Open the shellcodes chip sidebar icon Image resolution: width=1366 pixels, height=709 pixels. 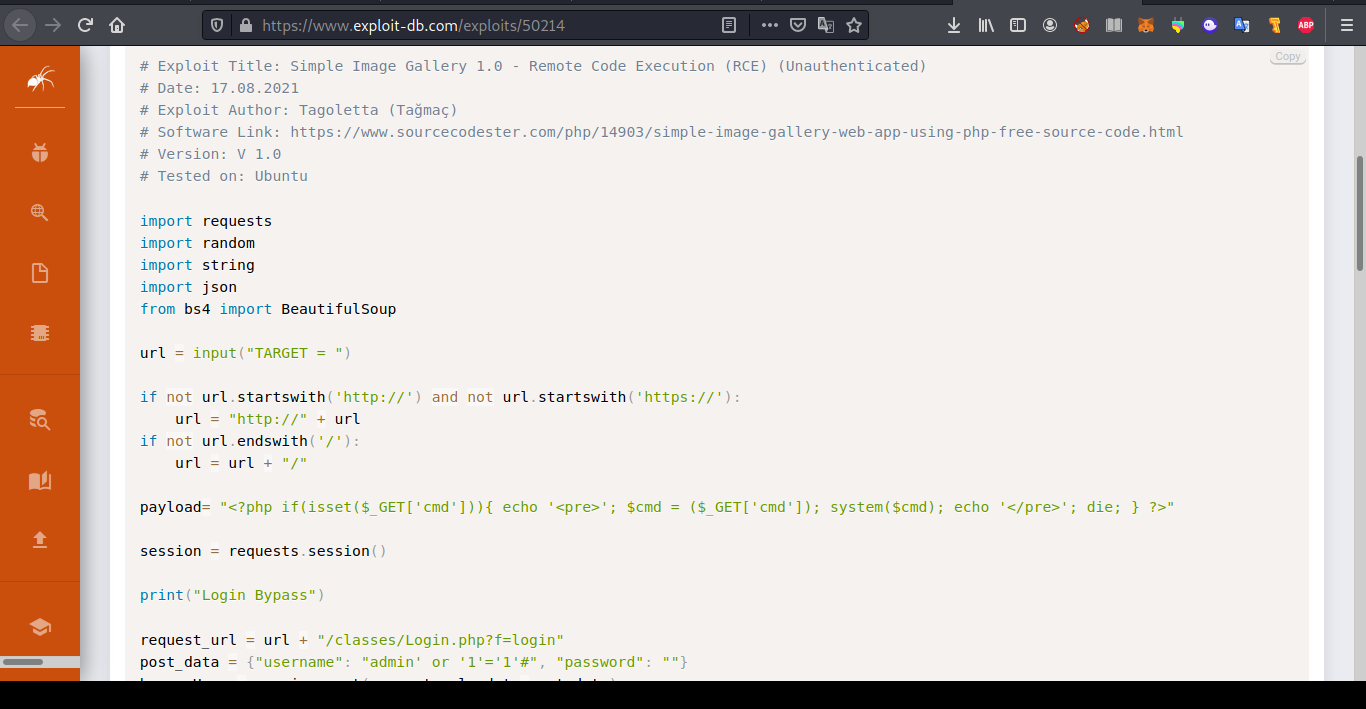click(40, 333)
